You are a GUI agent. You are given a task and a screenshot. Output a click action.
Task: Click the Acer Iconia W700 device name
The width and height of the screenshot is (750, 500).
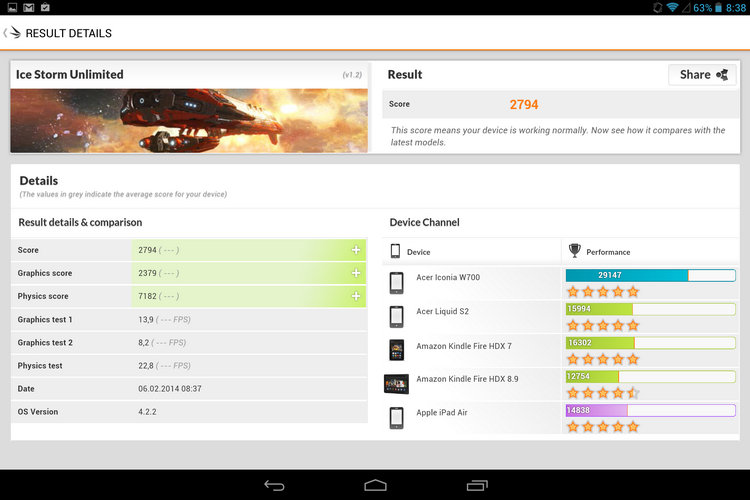coord(448,277)
